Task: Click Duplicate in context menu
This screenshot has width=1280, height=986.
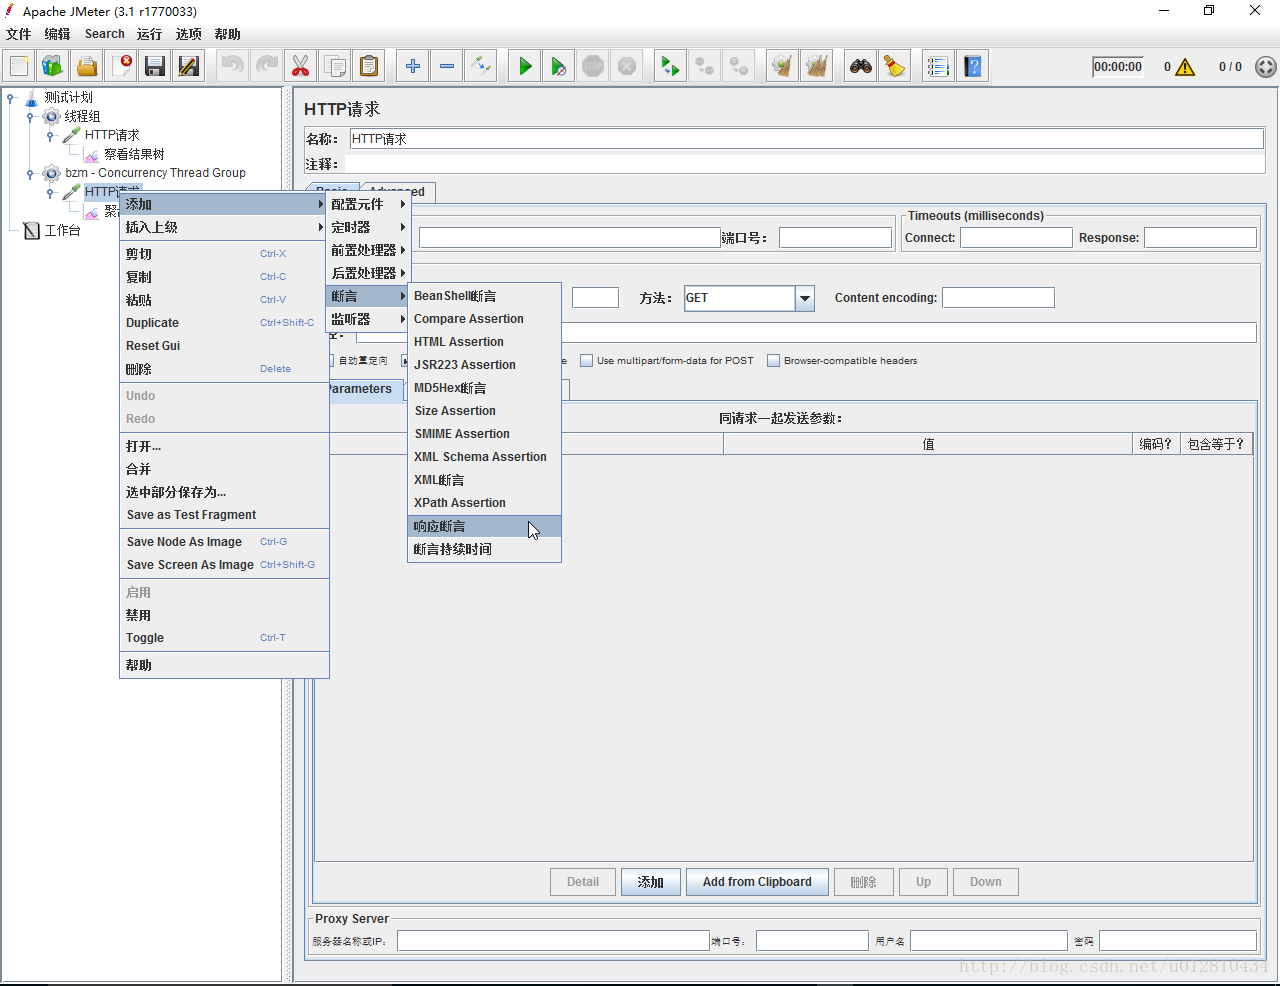Action: click(x=224, y=323)
